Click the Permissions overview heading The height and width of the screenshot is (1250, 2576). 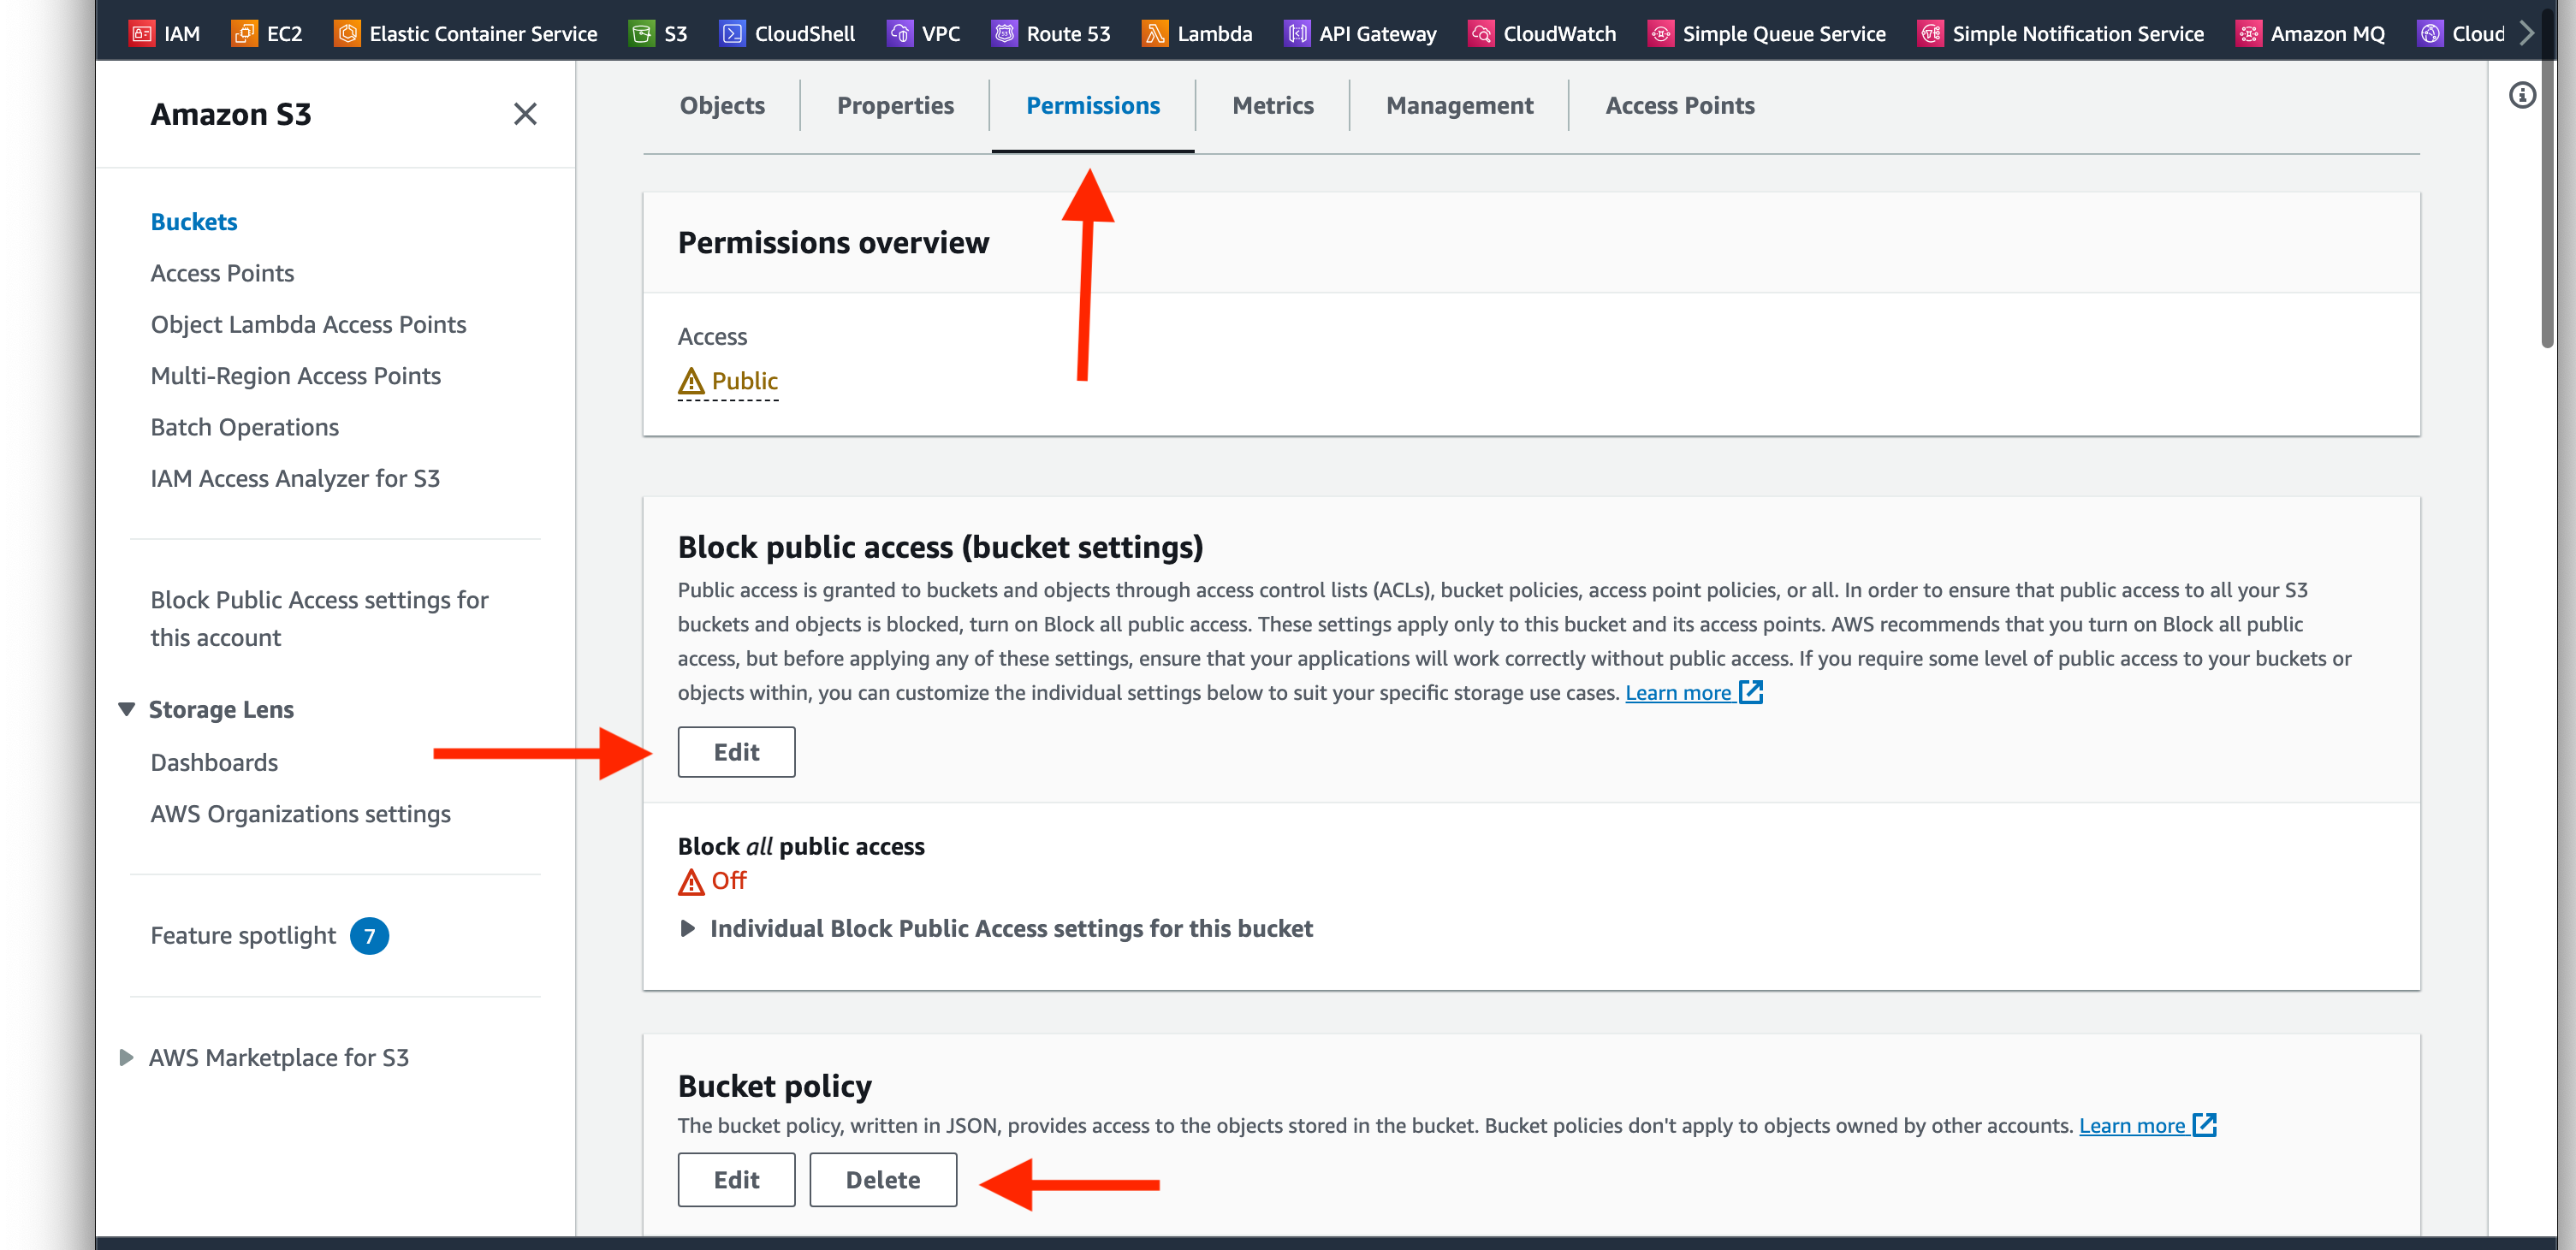click(x=833, y=242)
